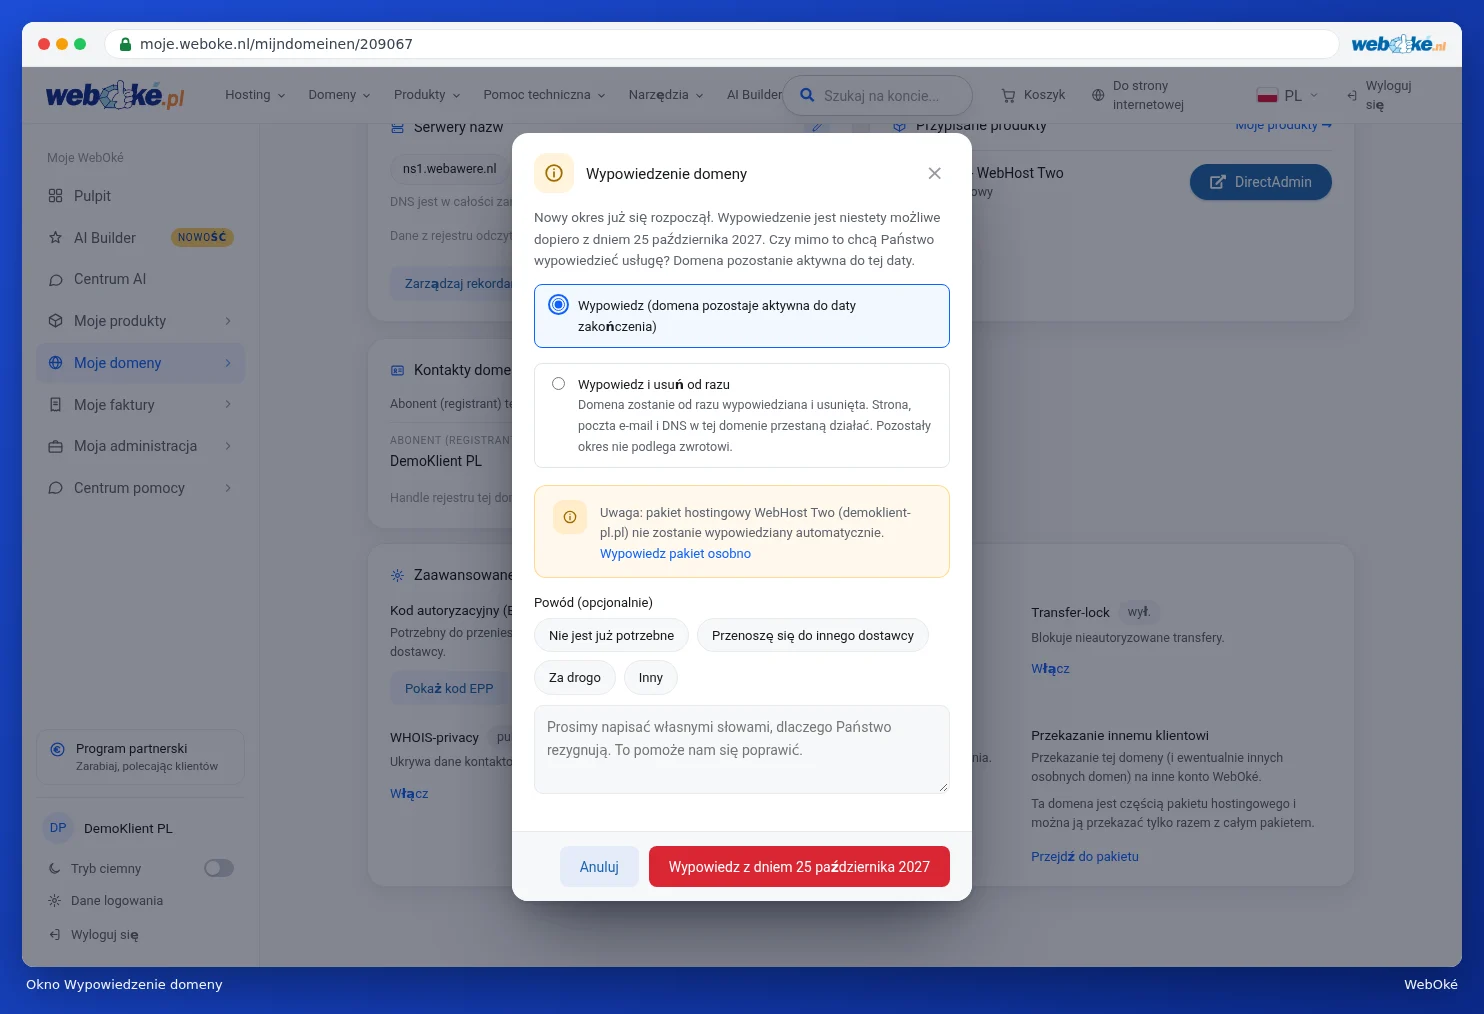Choose reason Inny
Screen dimensions: 1484x1014
click(x=651, y=678)
